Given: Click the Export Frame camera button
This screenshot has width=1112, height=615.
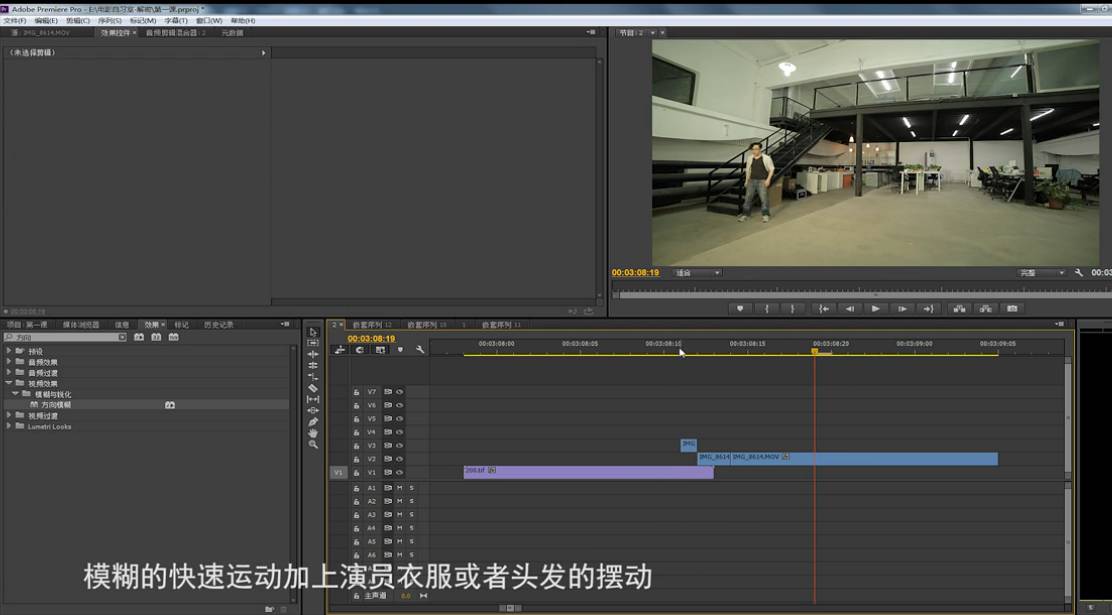Looking at the screenshot, I should [x=1012, y=309].
